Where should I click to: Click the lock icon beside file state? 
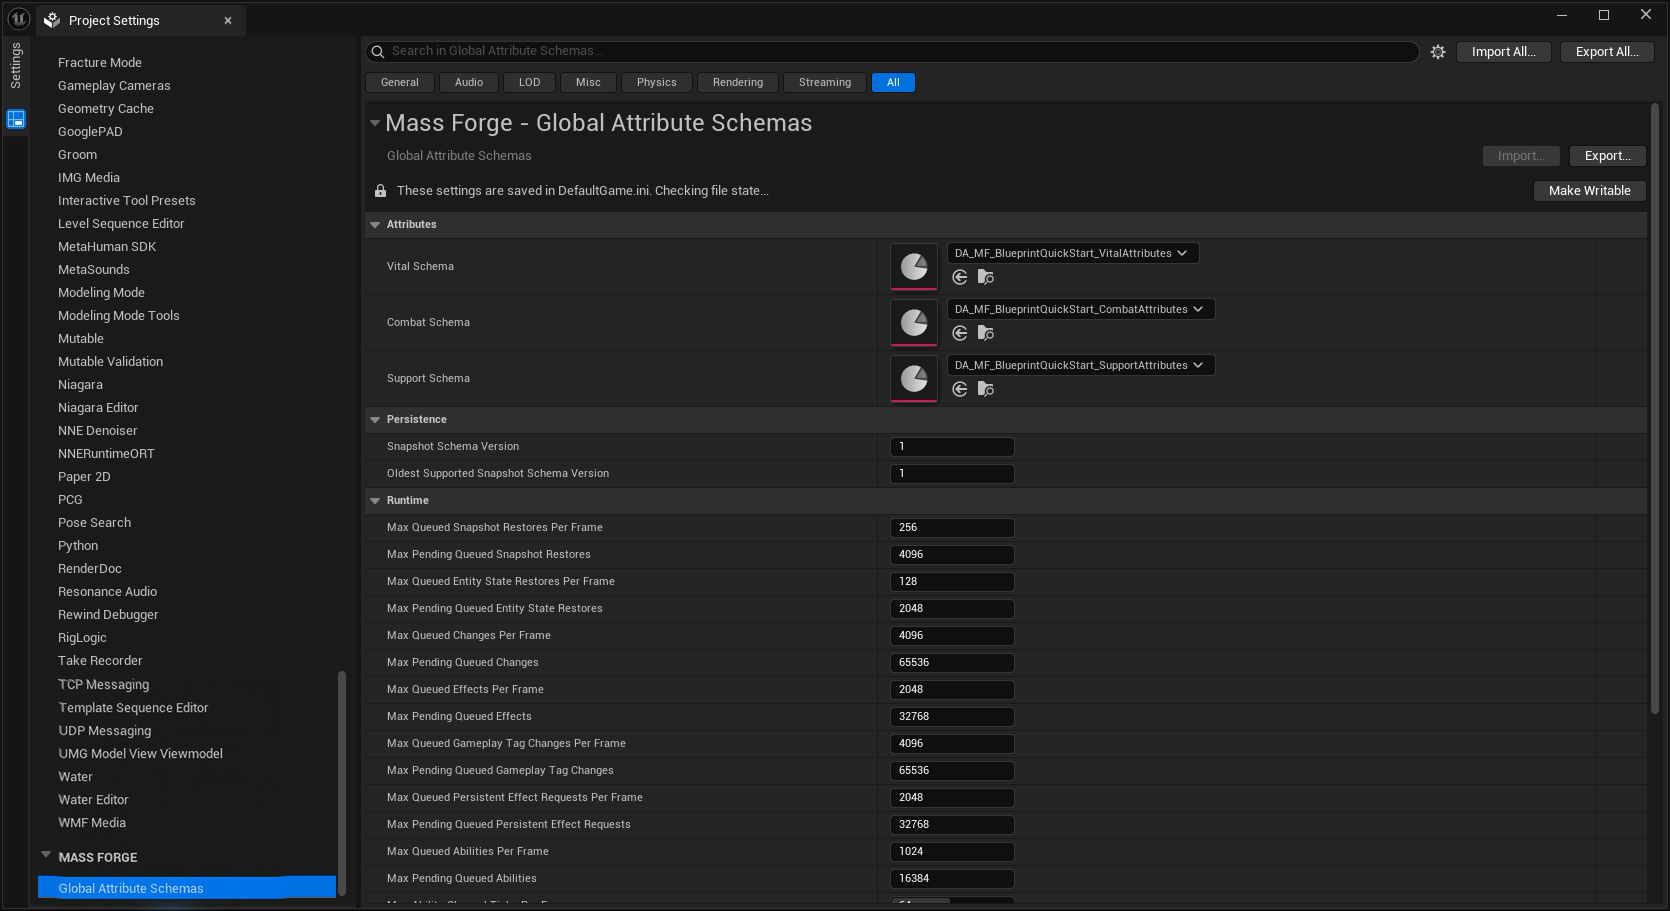tap(380, 191)
